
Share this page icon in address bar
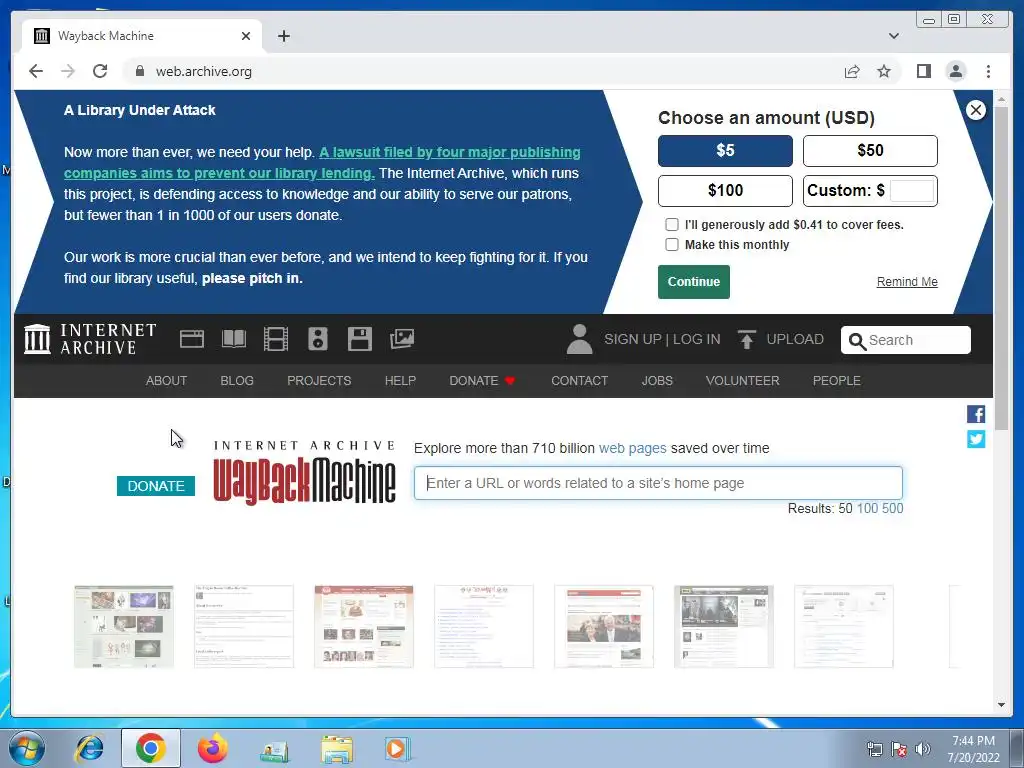852,71
